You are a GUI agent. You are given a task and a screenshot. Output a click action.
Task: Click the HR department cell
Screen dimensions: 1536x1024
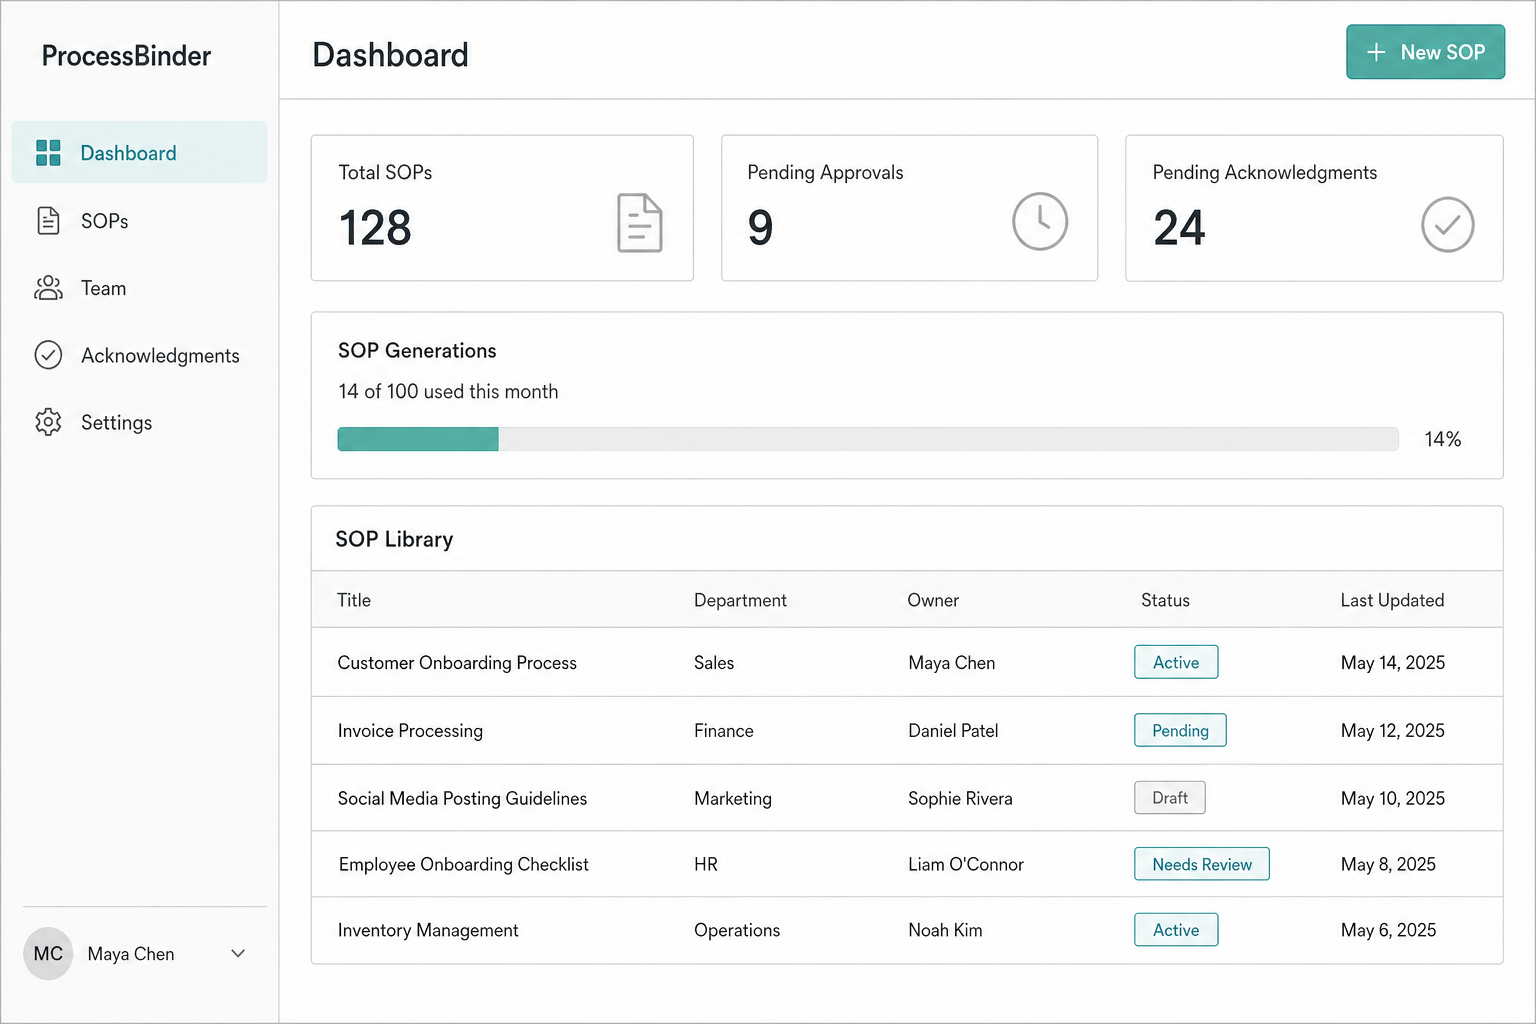(706, 864)
